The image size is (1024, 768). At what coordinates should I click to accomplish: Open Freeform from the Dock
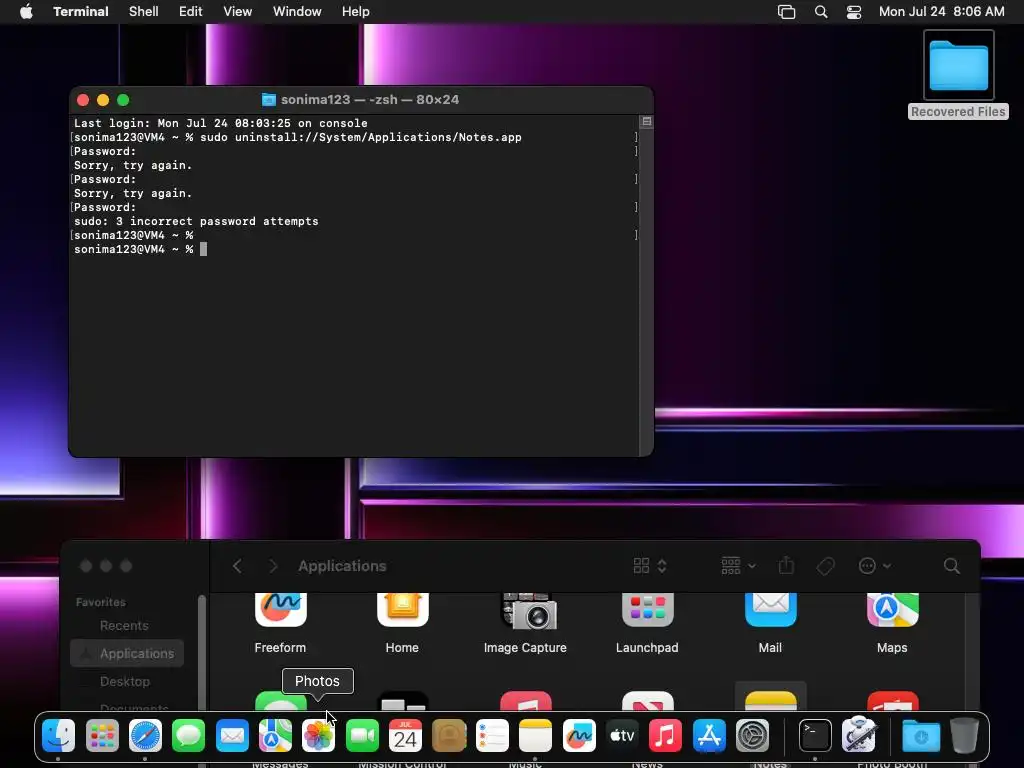[x=579, y=735]
